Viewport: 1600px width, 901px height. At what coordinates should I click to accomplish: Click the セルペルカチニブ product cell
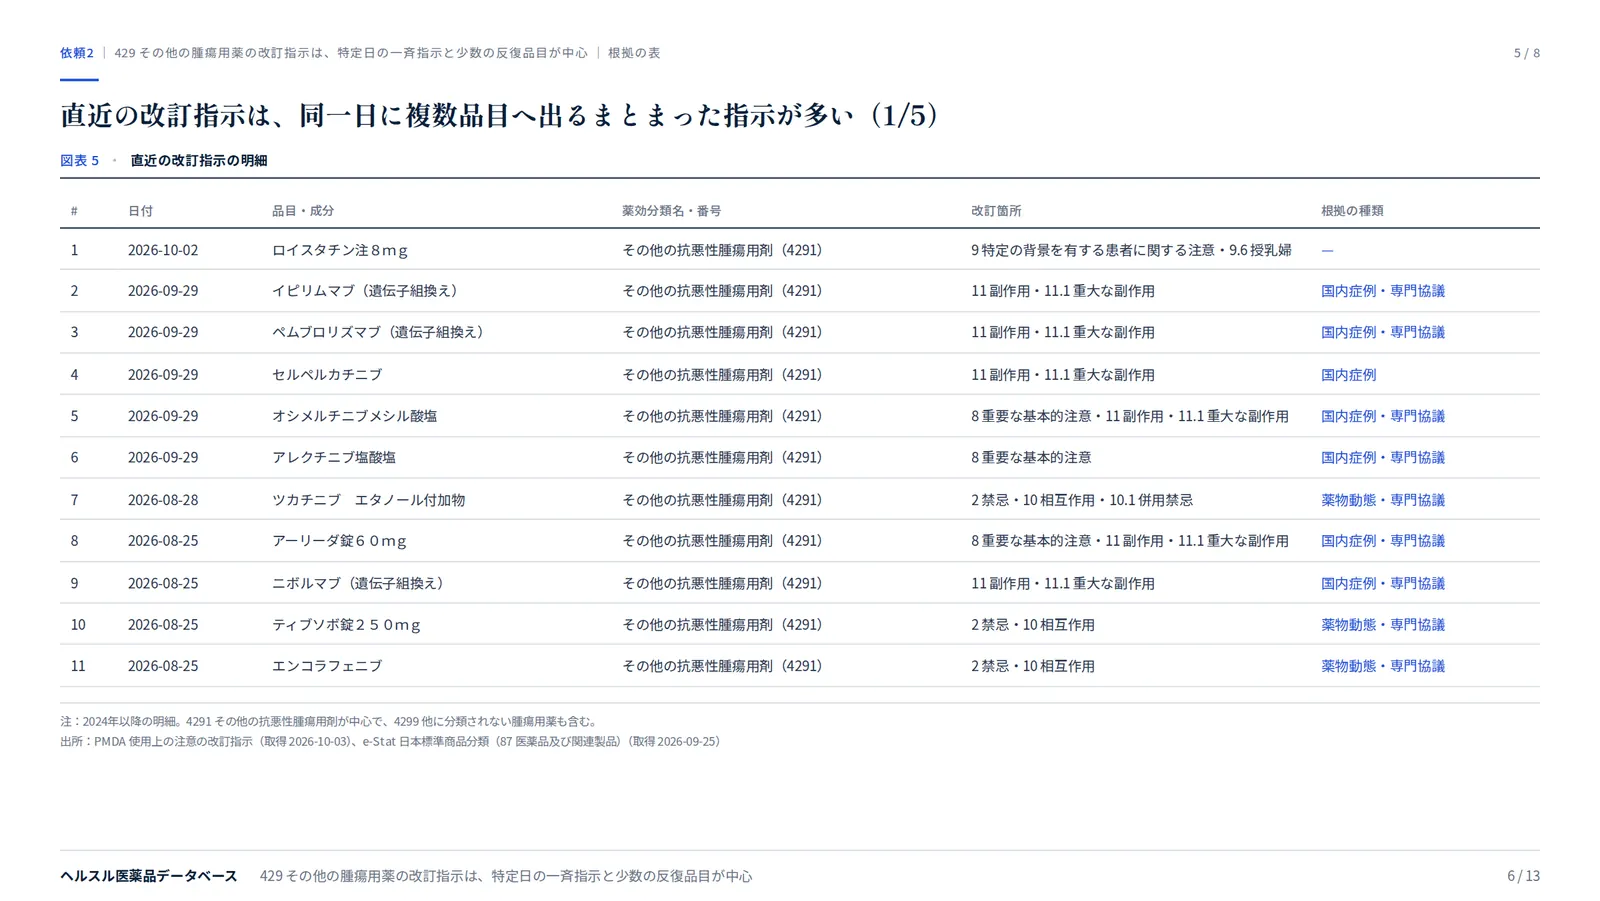[327, 375]
